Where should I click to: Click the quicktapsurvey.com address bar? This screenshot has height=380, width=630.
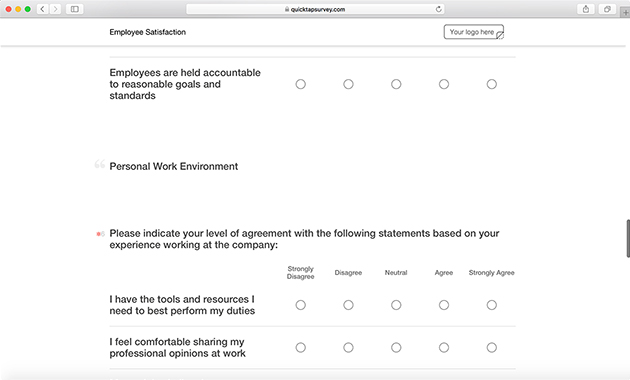click(315, 9)
